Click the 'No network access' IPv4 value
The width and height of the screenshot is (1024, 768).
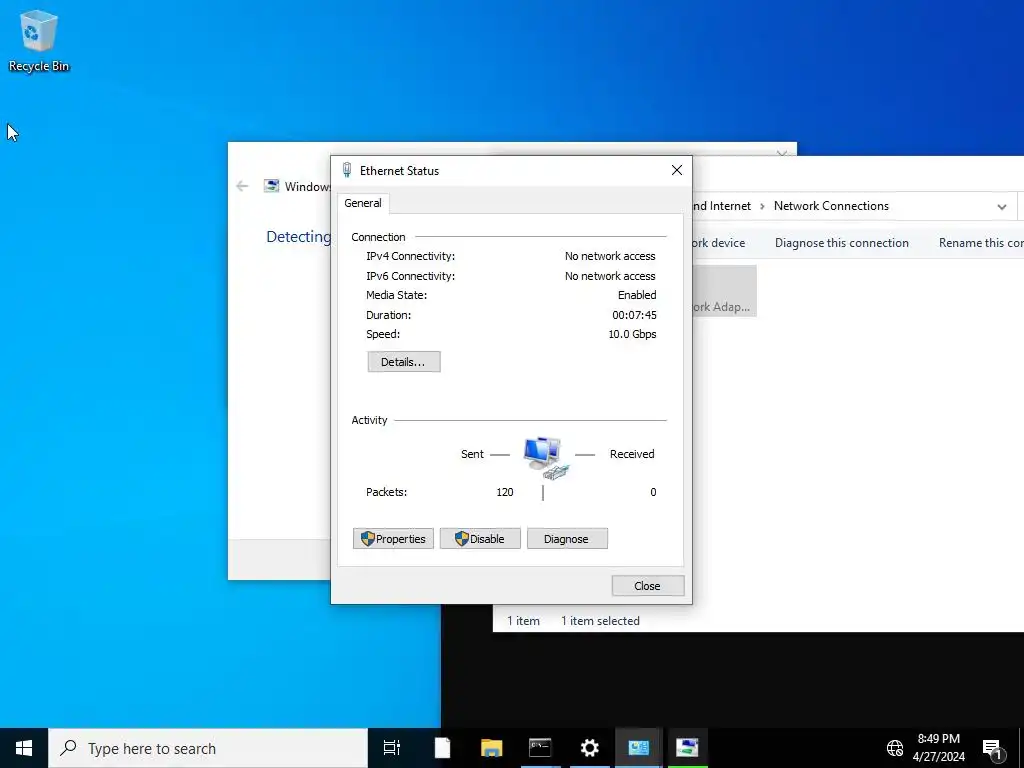[610, 256]
